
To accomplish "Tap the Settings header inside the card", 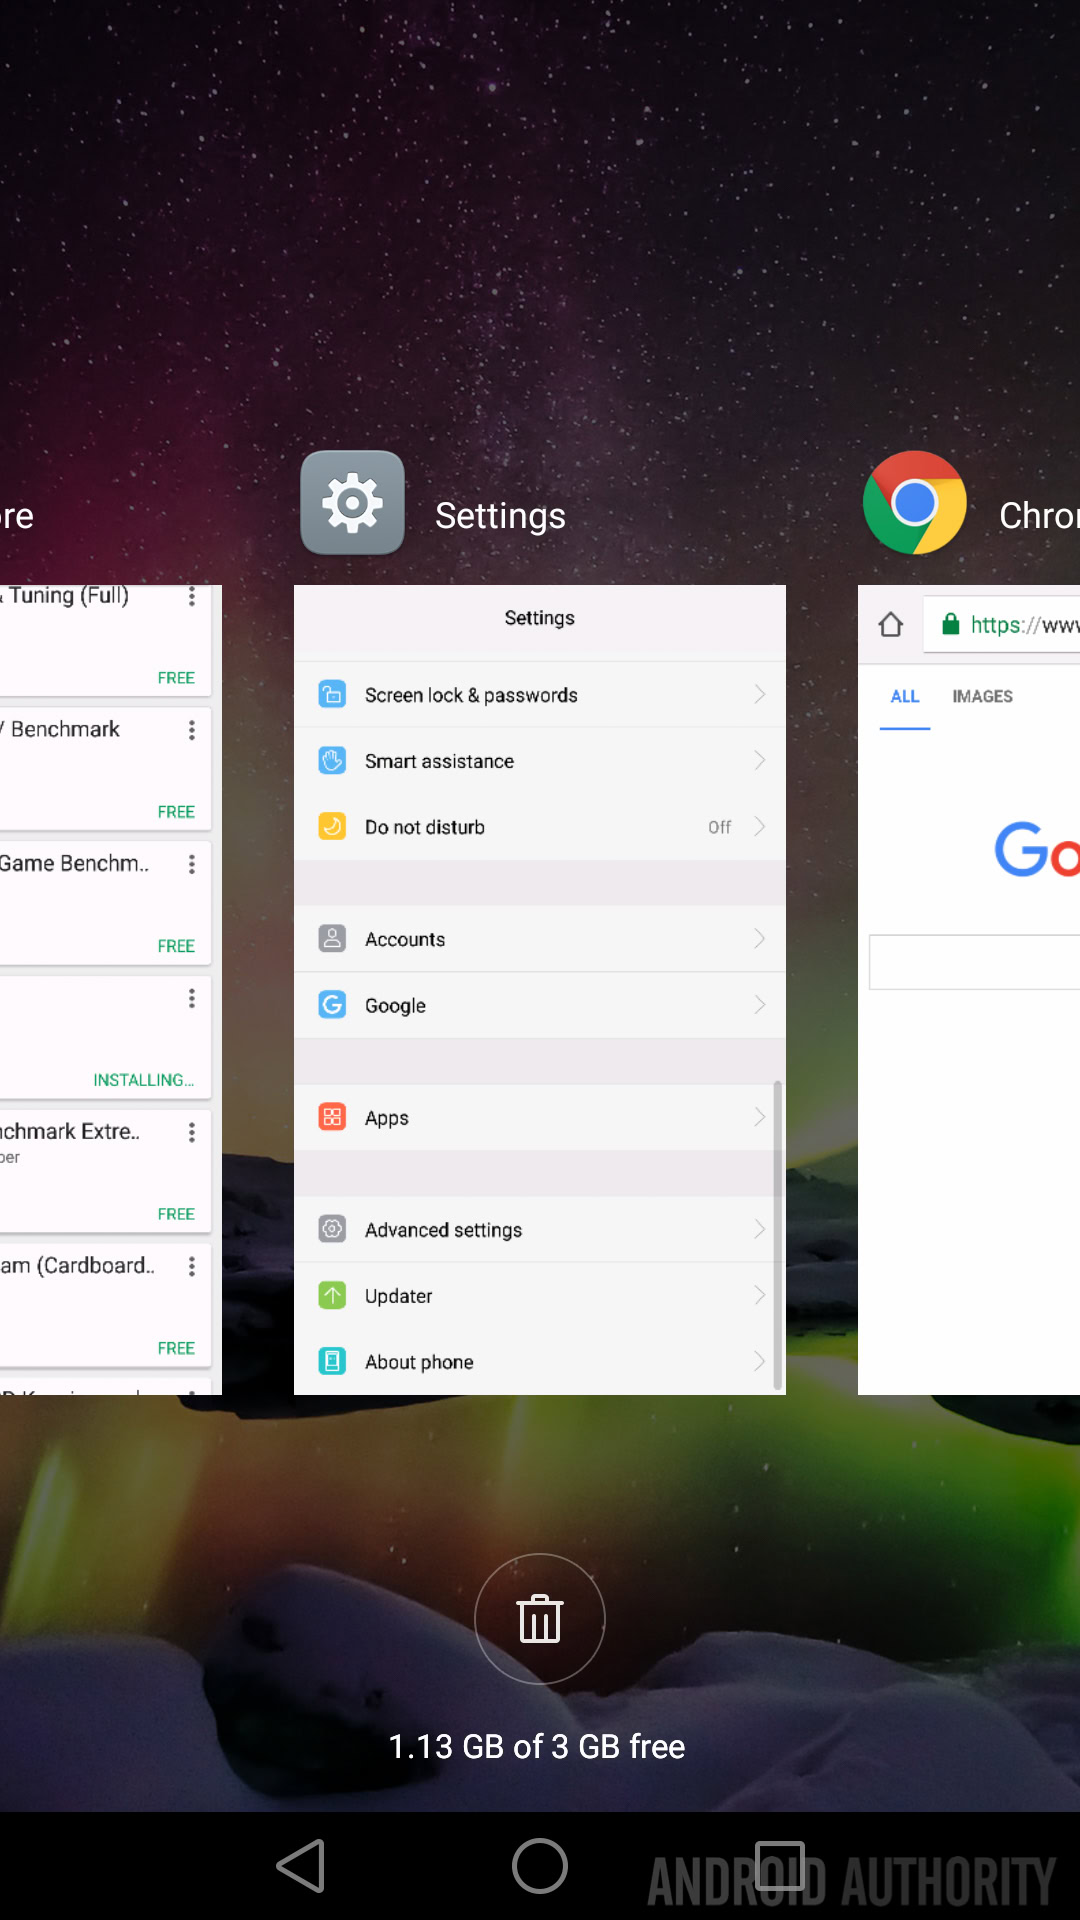I will click(540, 618).
